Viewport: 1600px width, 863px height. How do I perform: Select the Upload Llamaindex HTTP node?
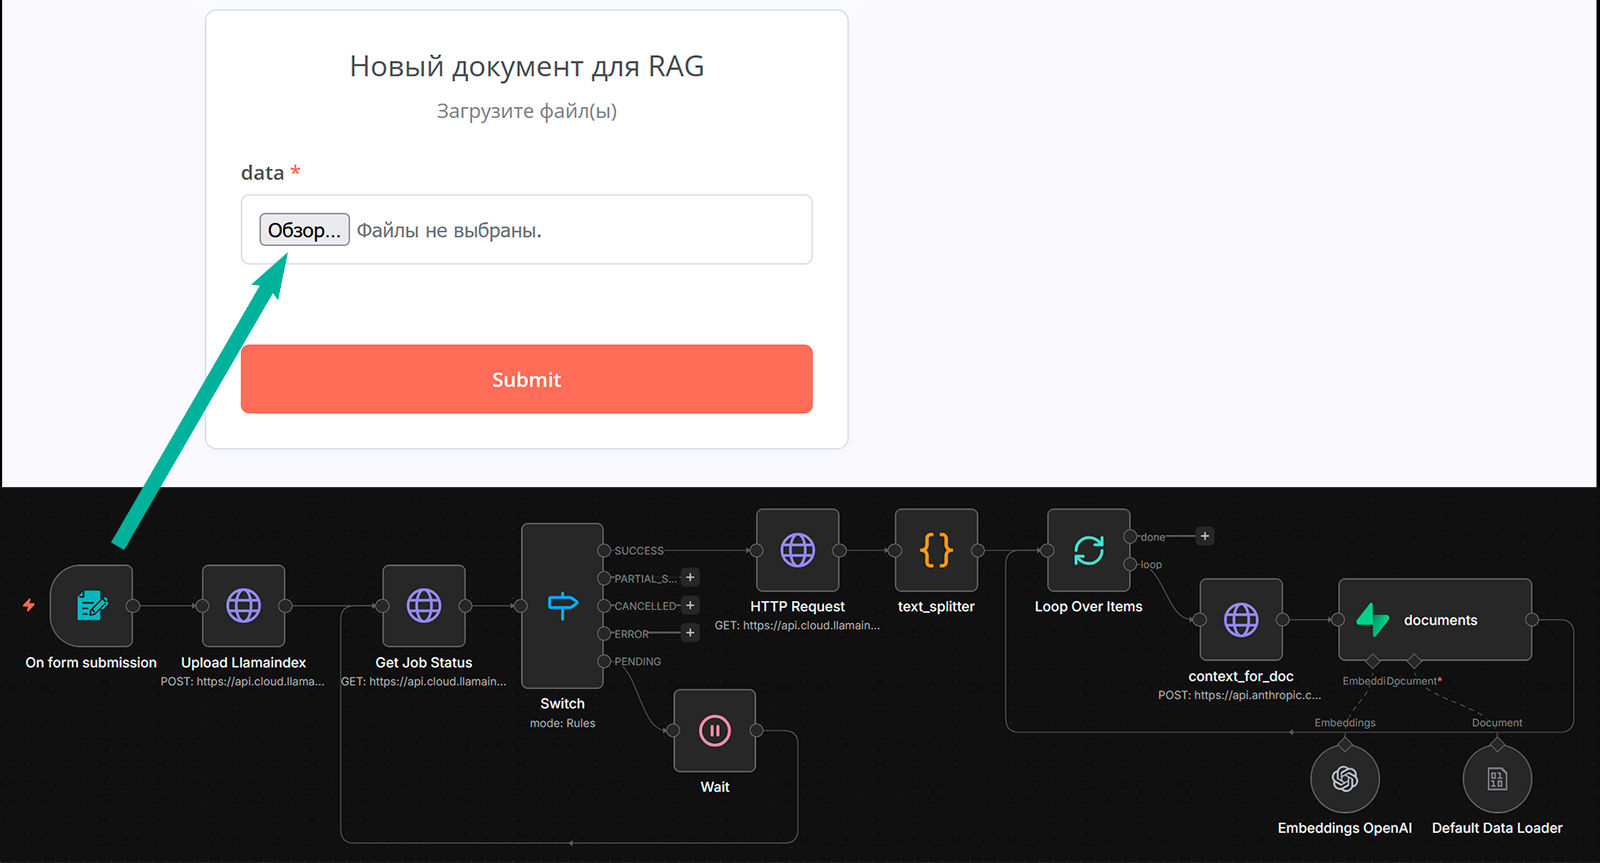coord(243,606)
